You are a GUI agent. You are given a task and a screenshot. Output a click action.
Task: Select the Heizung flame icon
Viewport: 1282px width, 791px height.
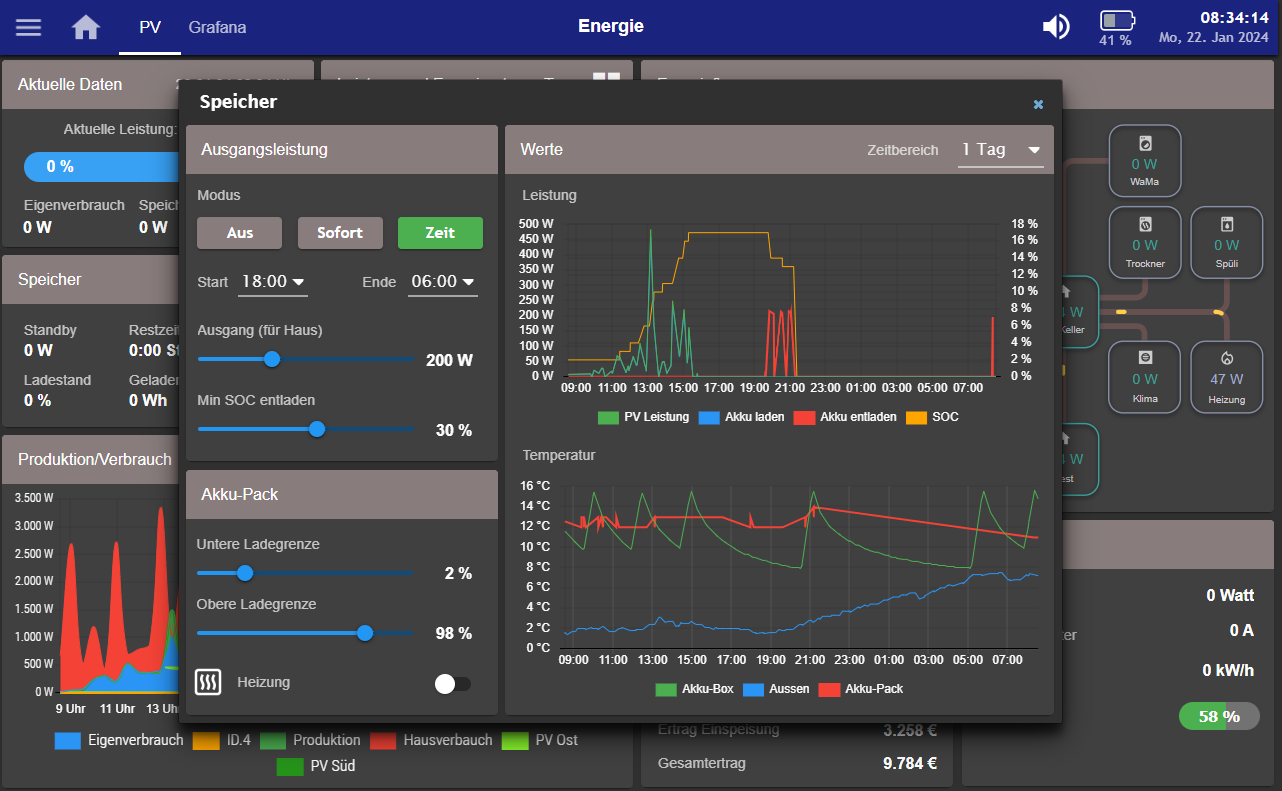coord(1226,357)
